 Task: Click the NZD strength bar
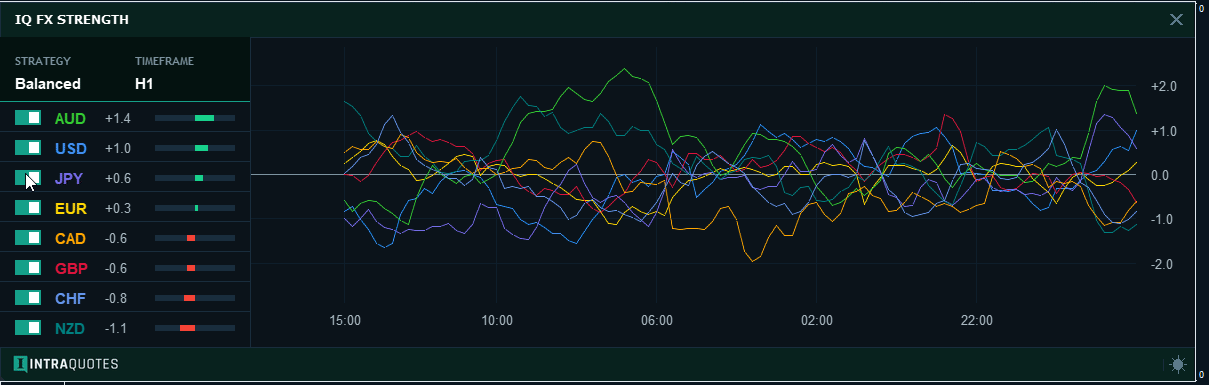195,329
